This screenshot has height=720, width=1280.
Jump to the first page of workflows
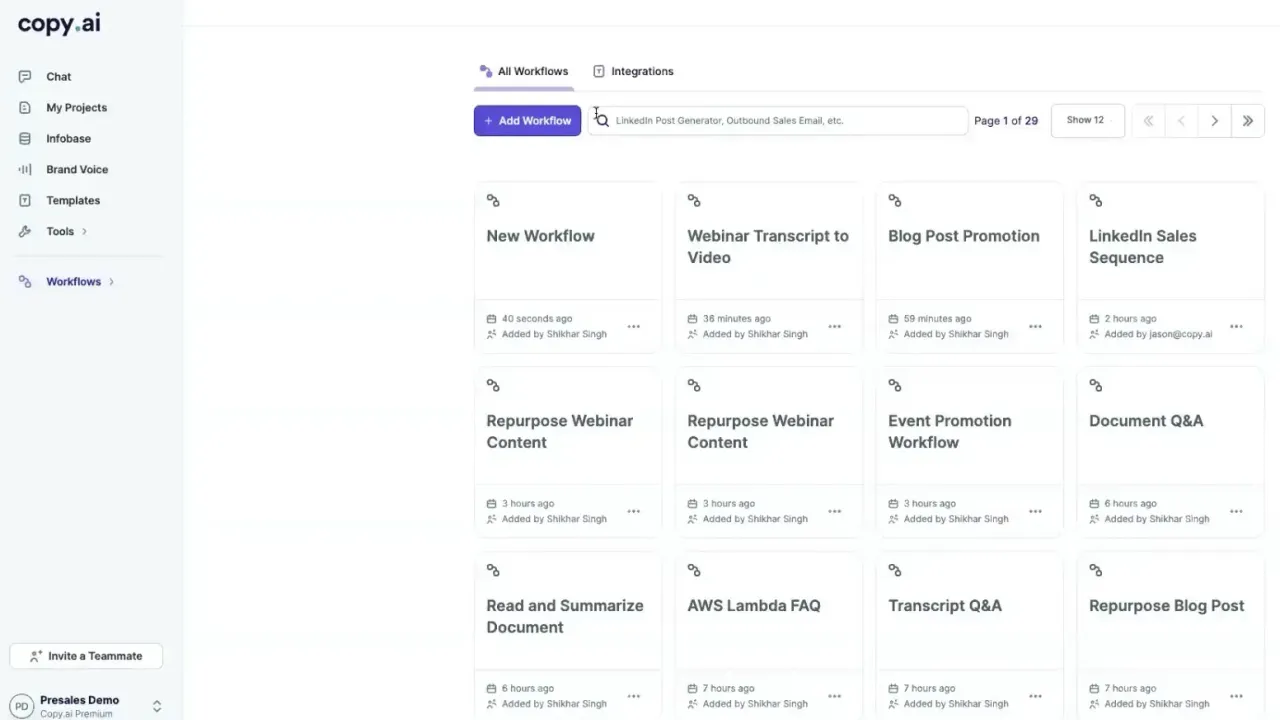(x=1148, y=121)
